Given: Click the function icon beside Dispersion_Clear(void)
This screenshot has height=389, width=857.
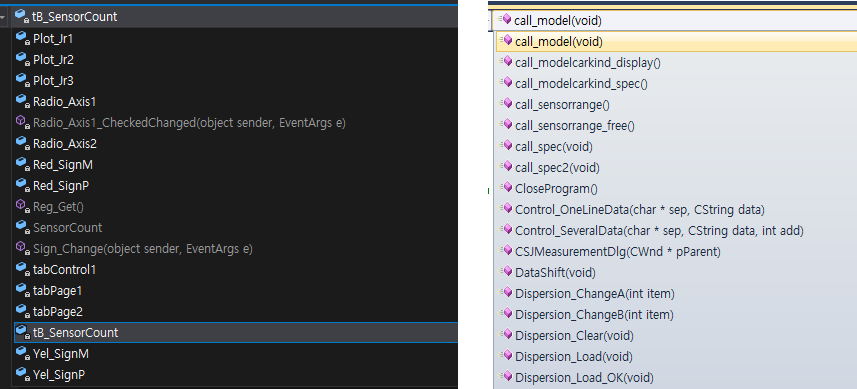Looking at the screenshot, I should point(506,335).
